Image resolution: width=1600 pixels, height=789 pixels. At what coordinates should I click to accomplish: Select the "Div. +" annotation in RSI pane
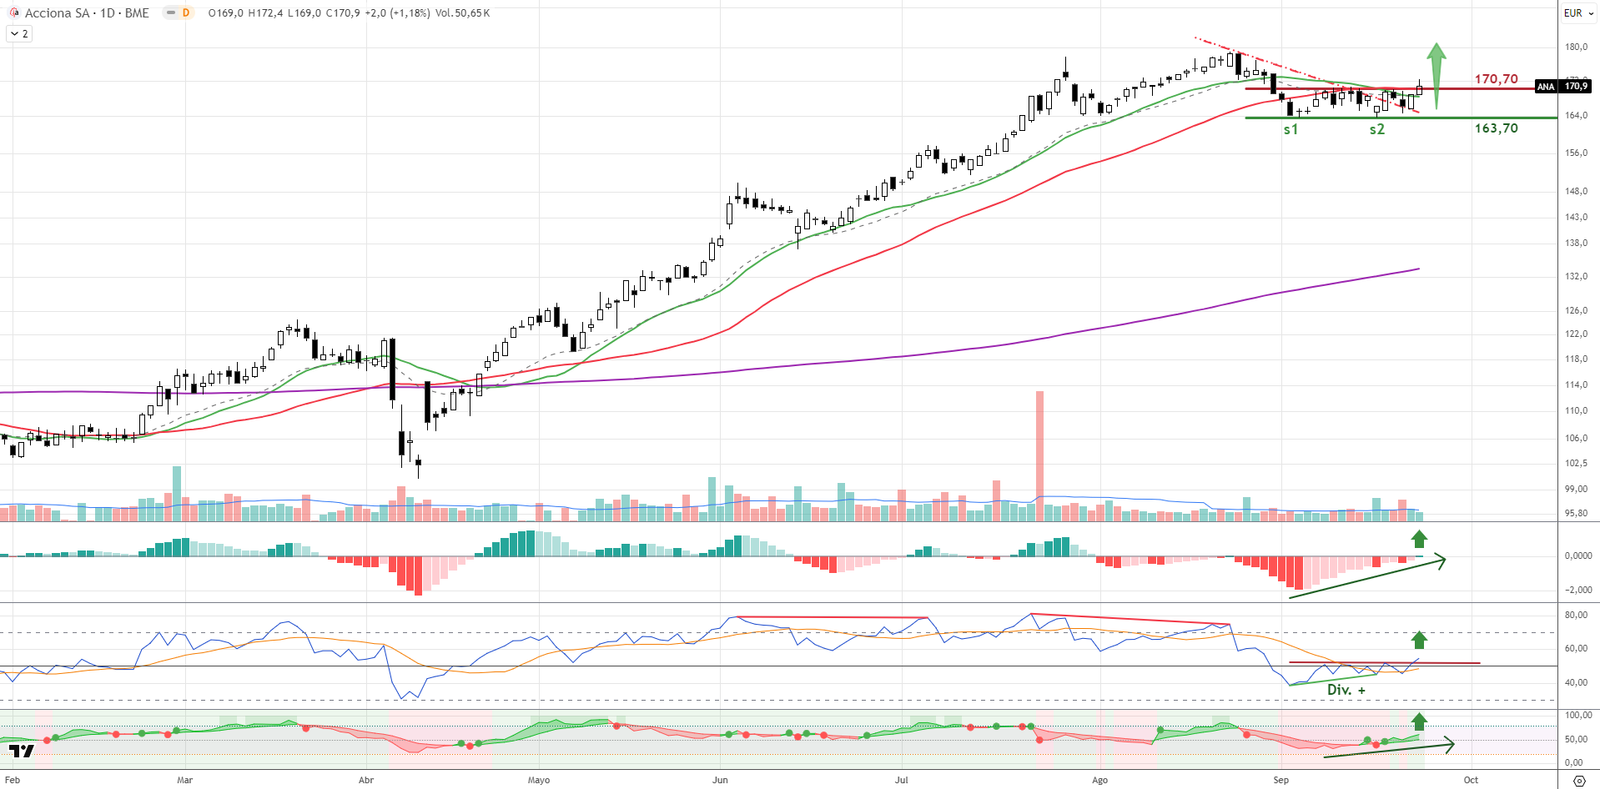coord(1345,690)
